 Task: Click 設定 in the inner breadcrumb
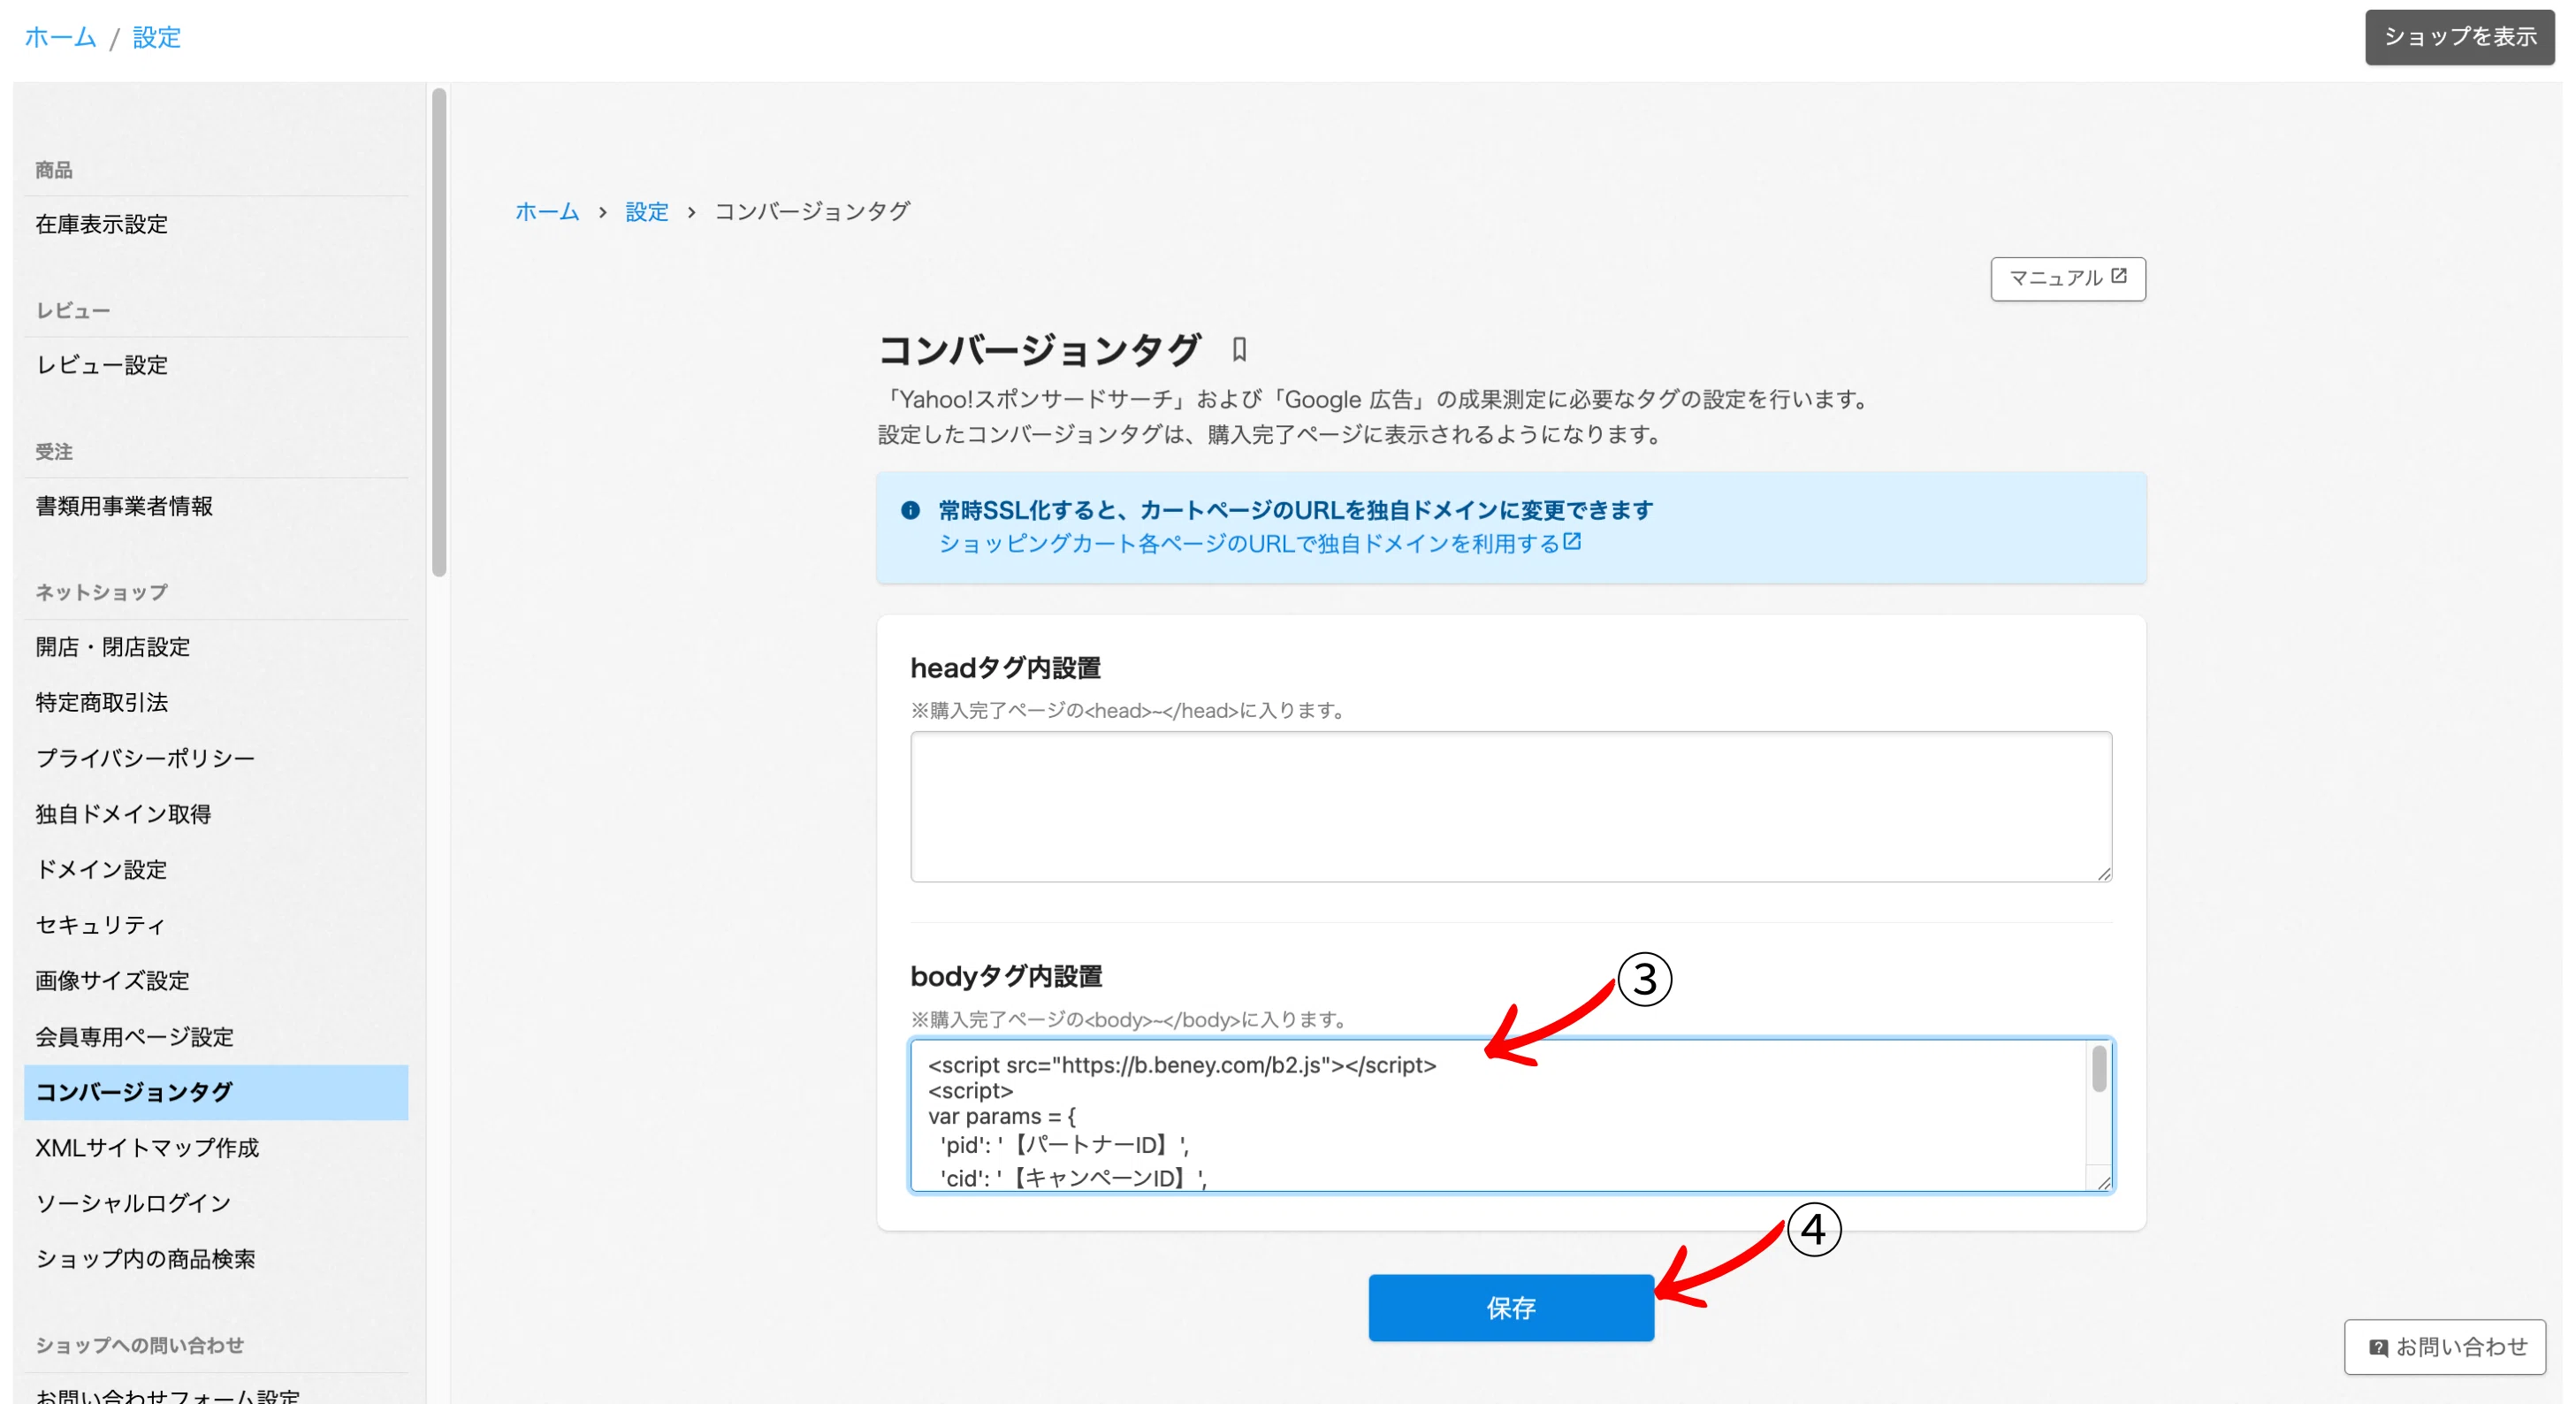point(647,211)
